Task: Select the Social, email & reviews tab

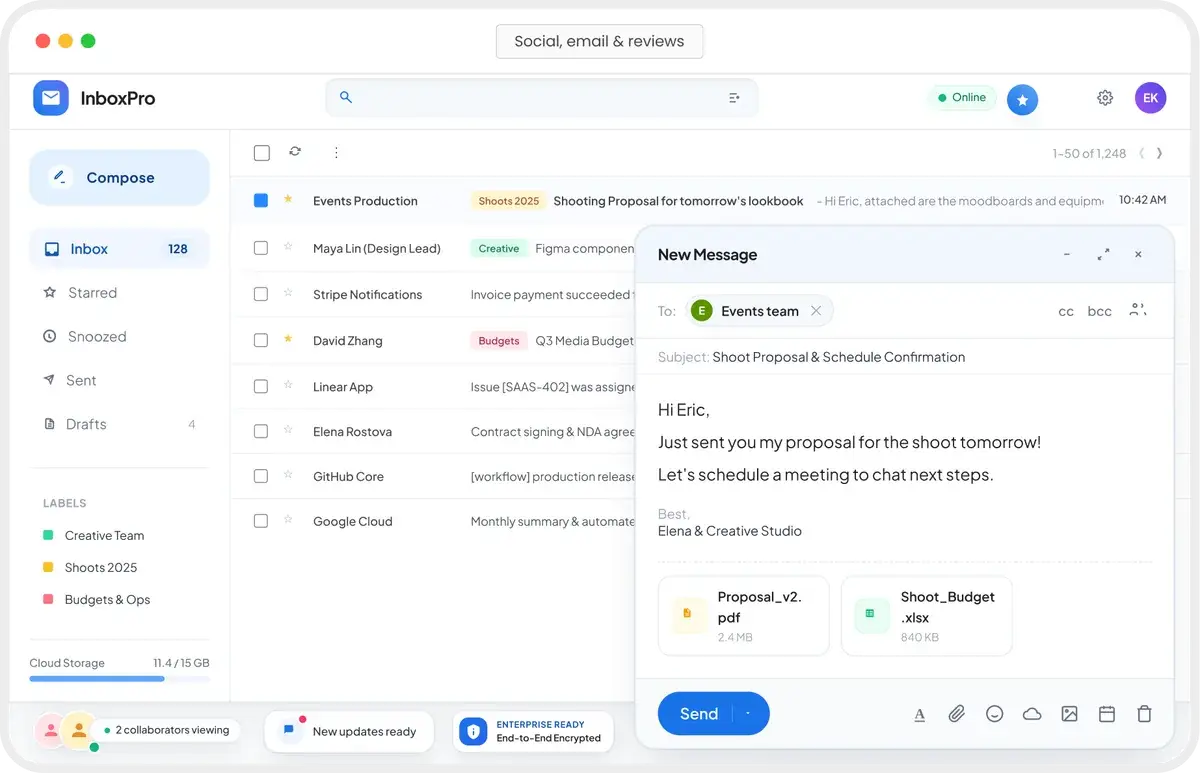Action: click(600, 42)
